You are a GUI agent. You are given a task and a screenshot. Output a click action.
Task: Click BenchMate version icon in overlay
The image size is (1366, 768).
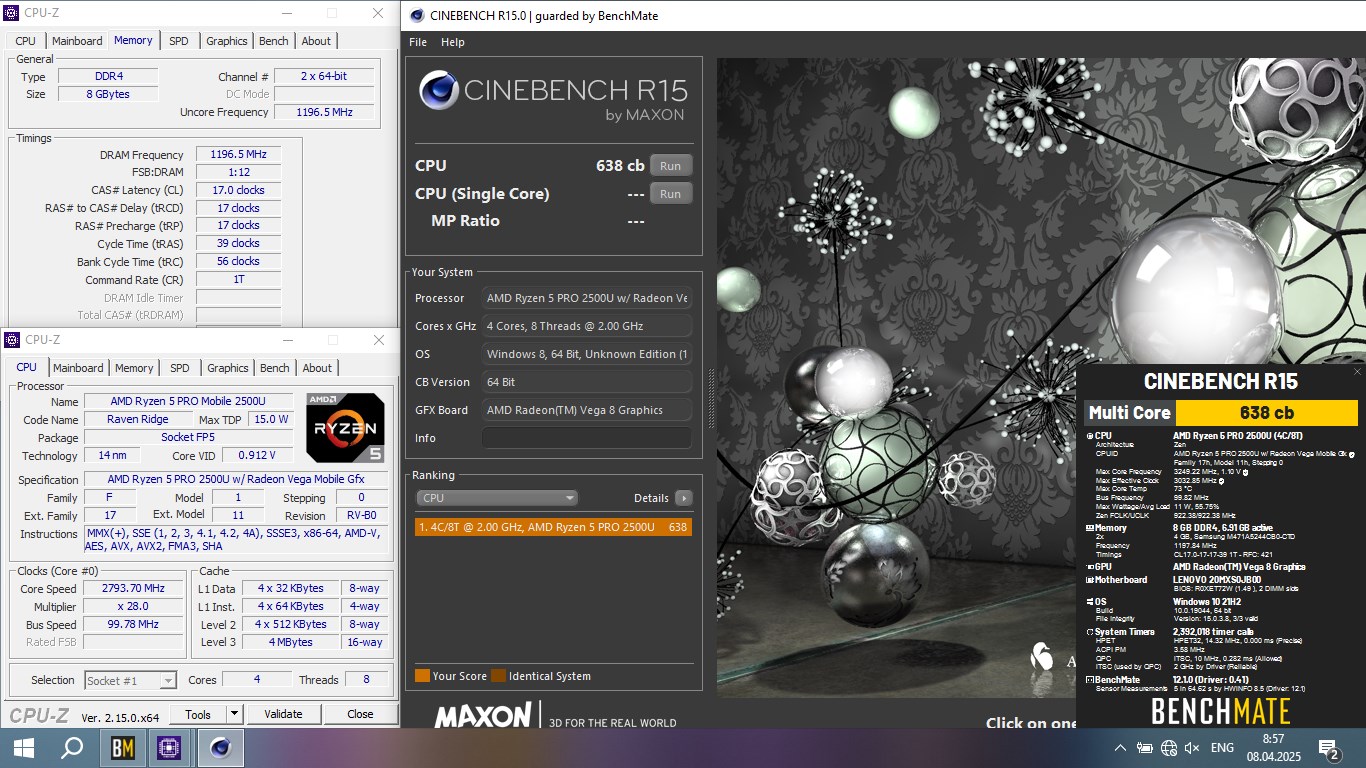[1090, 680]
